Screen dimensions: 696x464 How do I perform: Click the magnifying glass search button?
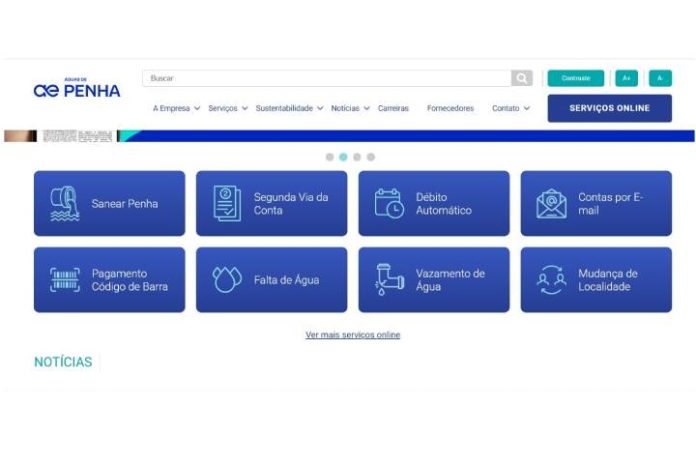(x=522, y=78)
